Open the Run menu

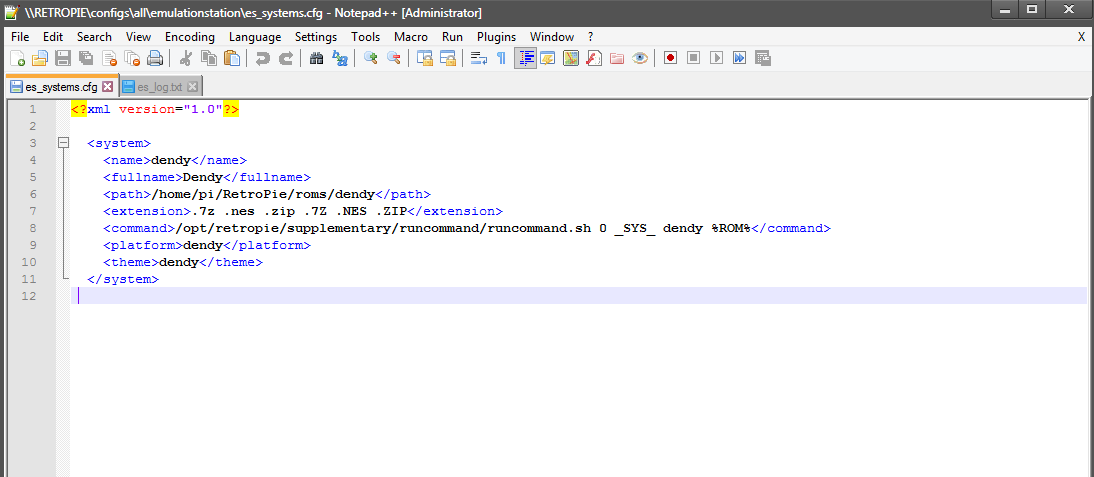click(452, 37)
